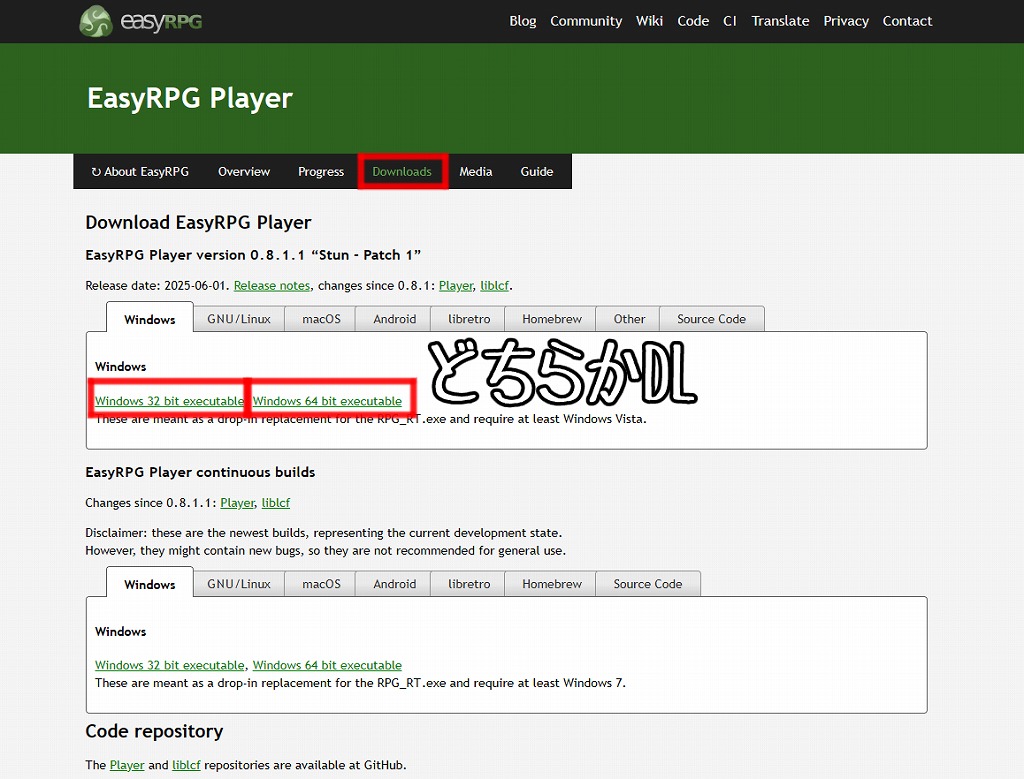Switch to libretro tab for version 0.8.1.1
This screenshot has height=779, width=1024.
[469, 319]
